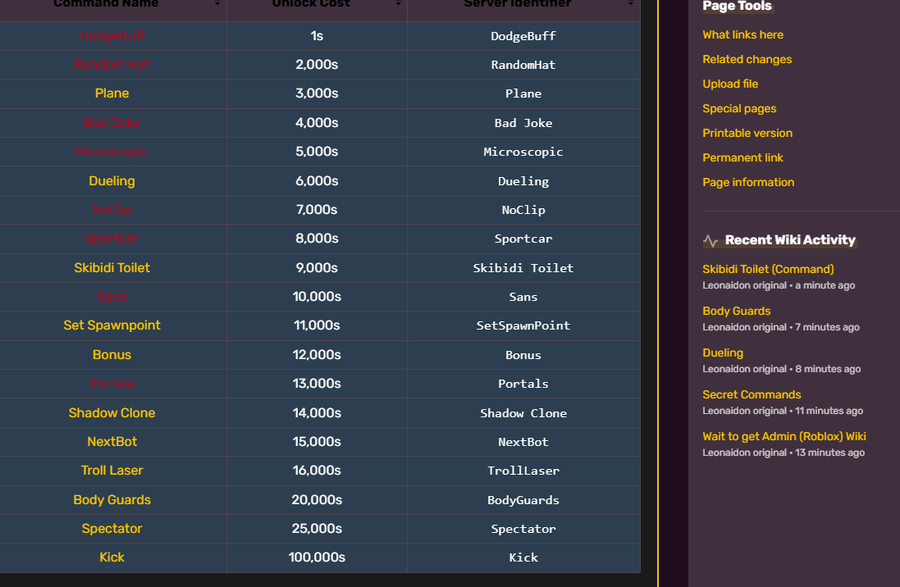Follow the Shadow Clone command link

coord(112,413)
